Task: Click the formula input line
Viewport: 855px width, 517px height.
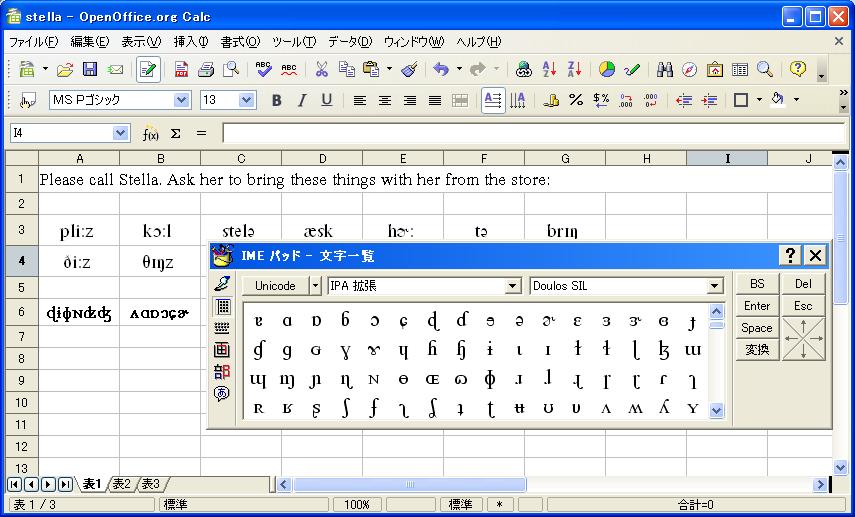Action: tap(533, 133)
